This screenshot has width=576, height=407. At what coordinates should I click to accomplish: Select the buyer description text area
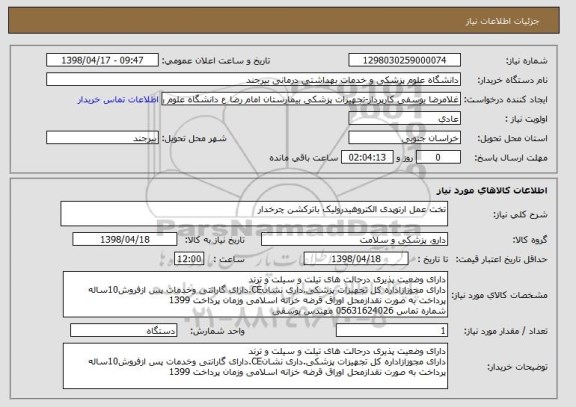pos(255,366)
